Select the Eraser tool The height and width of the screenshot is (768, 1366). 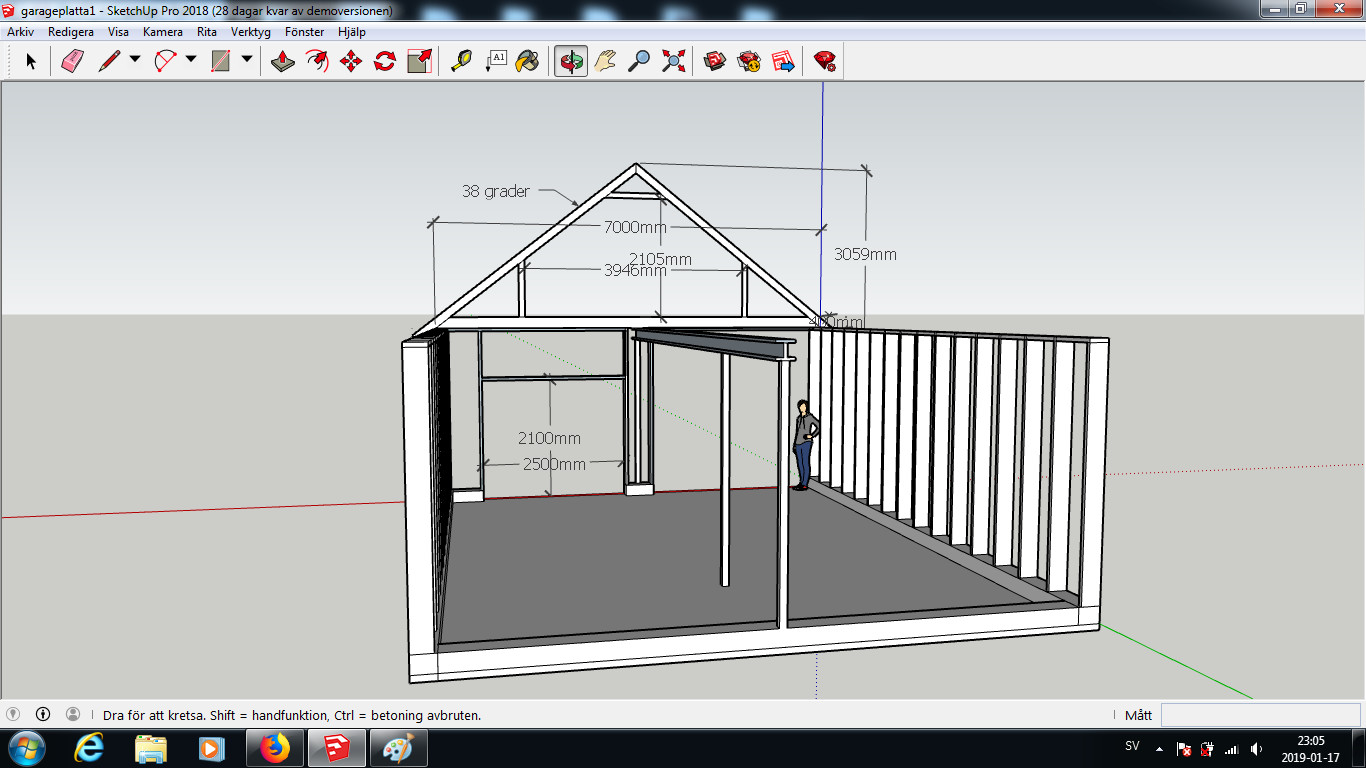(73, 62)
